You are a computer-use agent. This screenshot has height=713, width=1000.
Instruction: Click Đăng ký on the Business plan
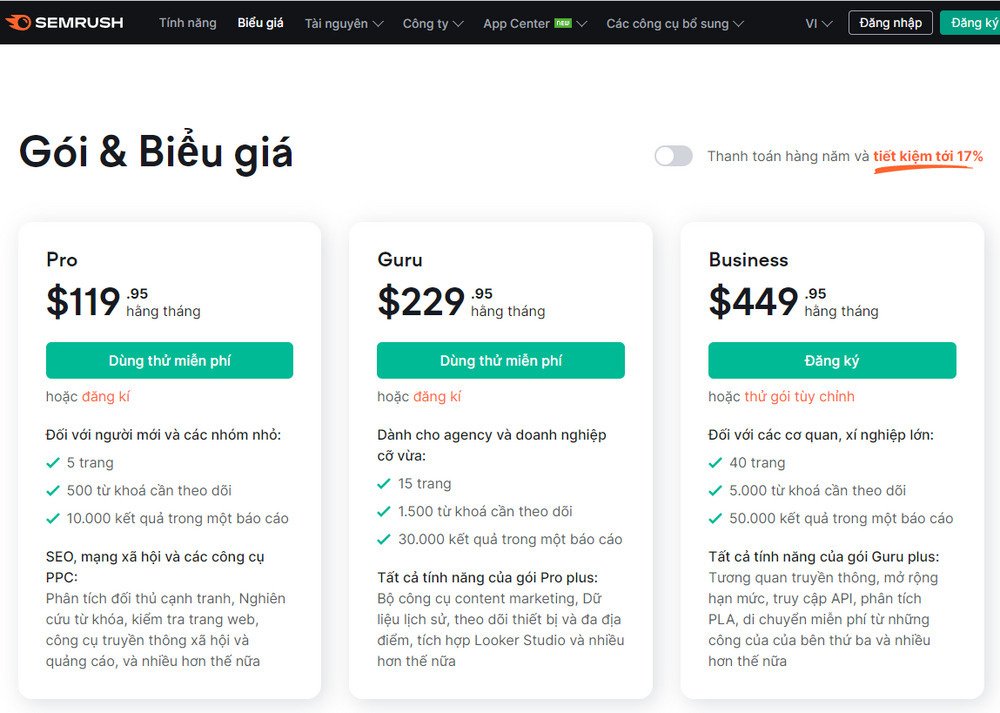(x=831, y=360)
